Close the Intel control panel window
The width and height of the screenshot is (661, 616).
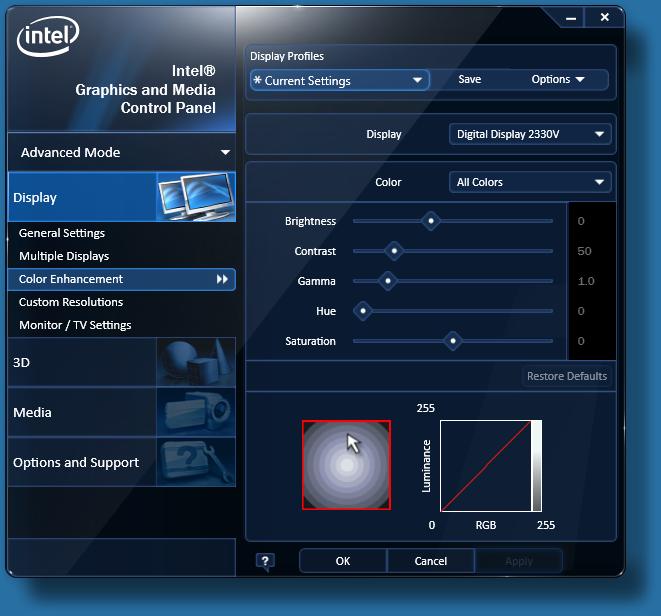click(x=605, y=17)
